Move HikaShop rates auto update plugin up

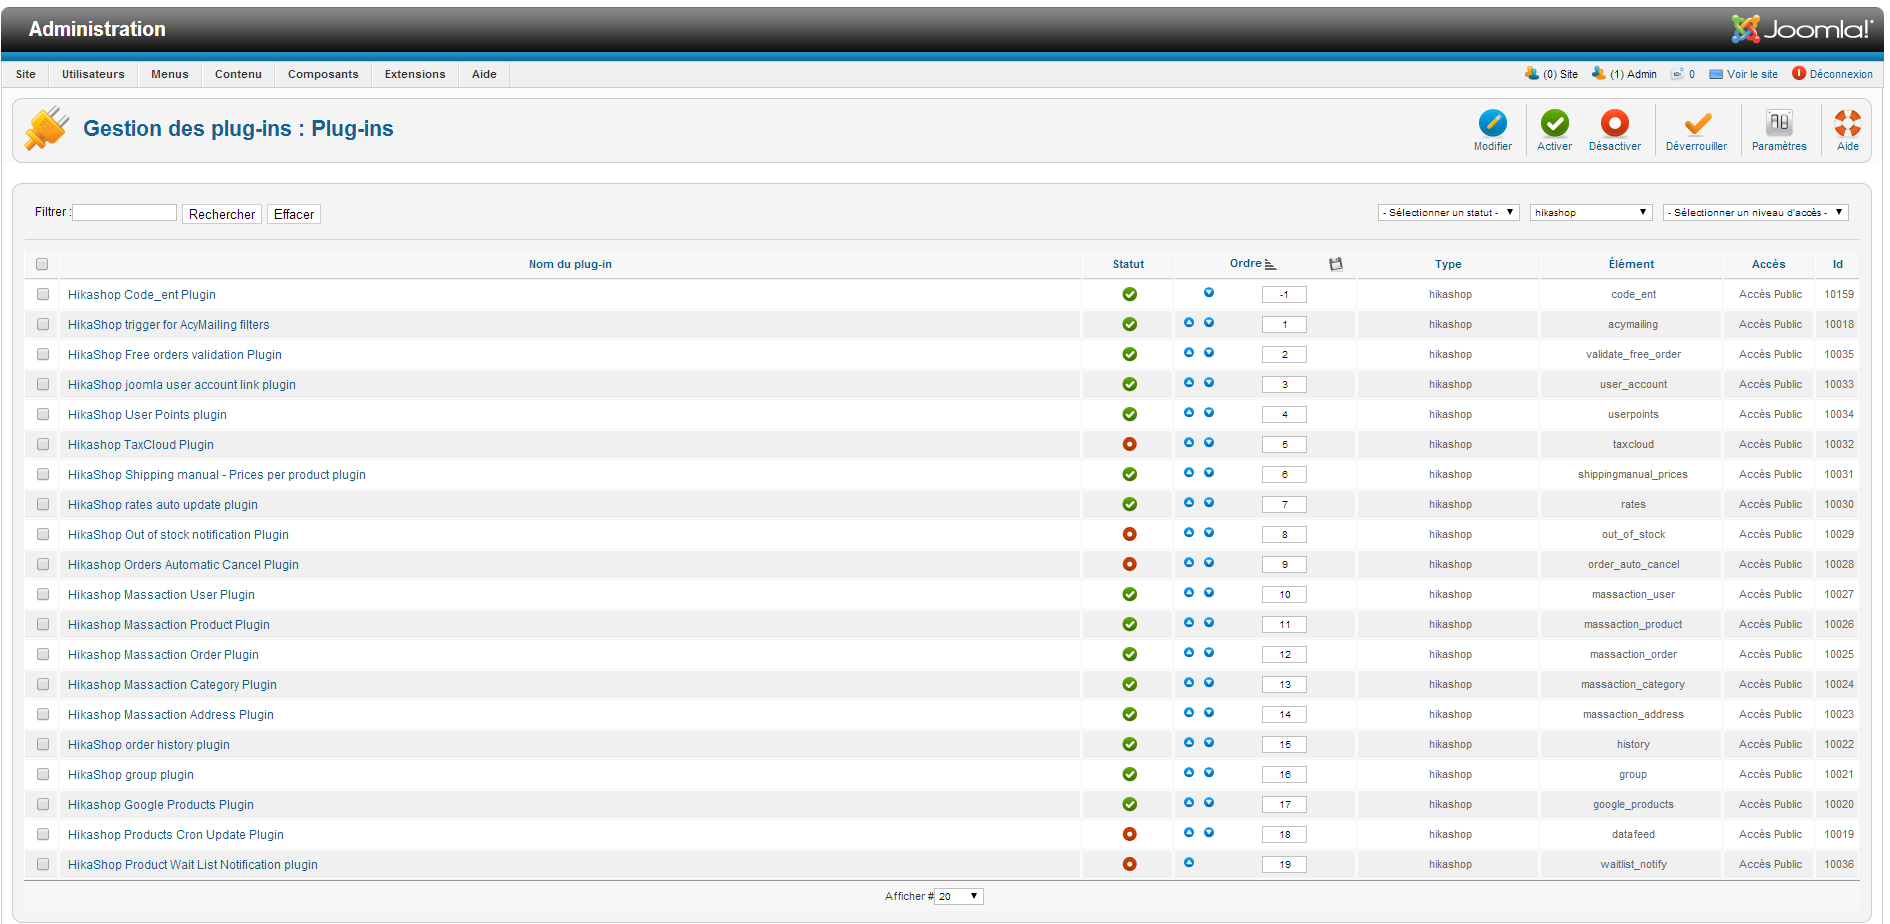point(1189,503)
